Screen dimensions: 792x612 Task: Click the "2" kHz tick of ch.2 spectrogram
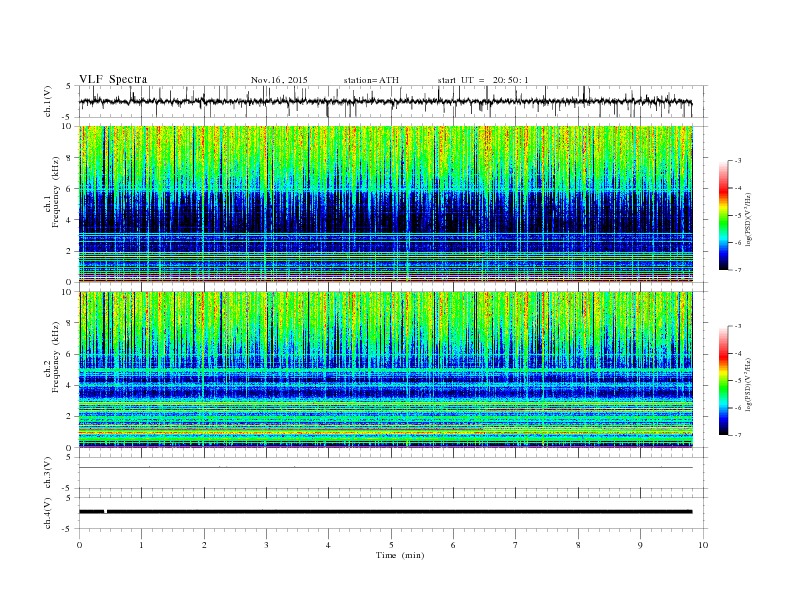(70, 417)
